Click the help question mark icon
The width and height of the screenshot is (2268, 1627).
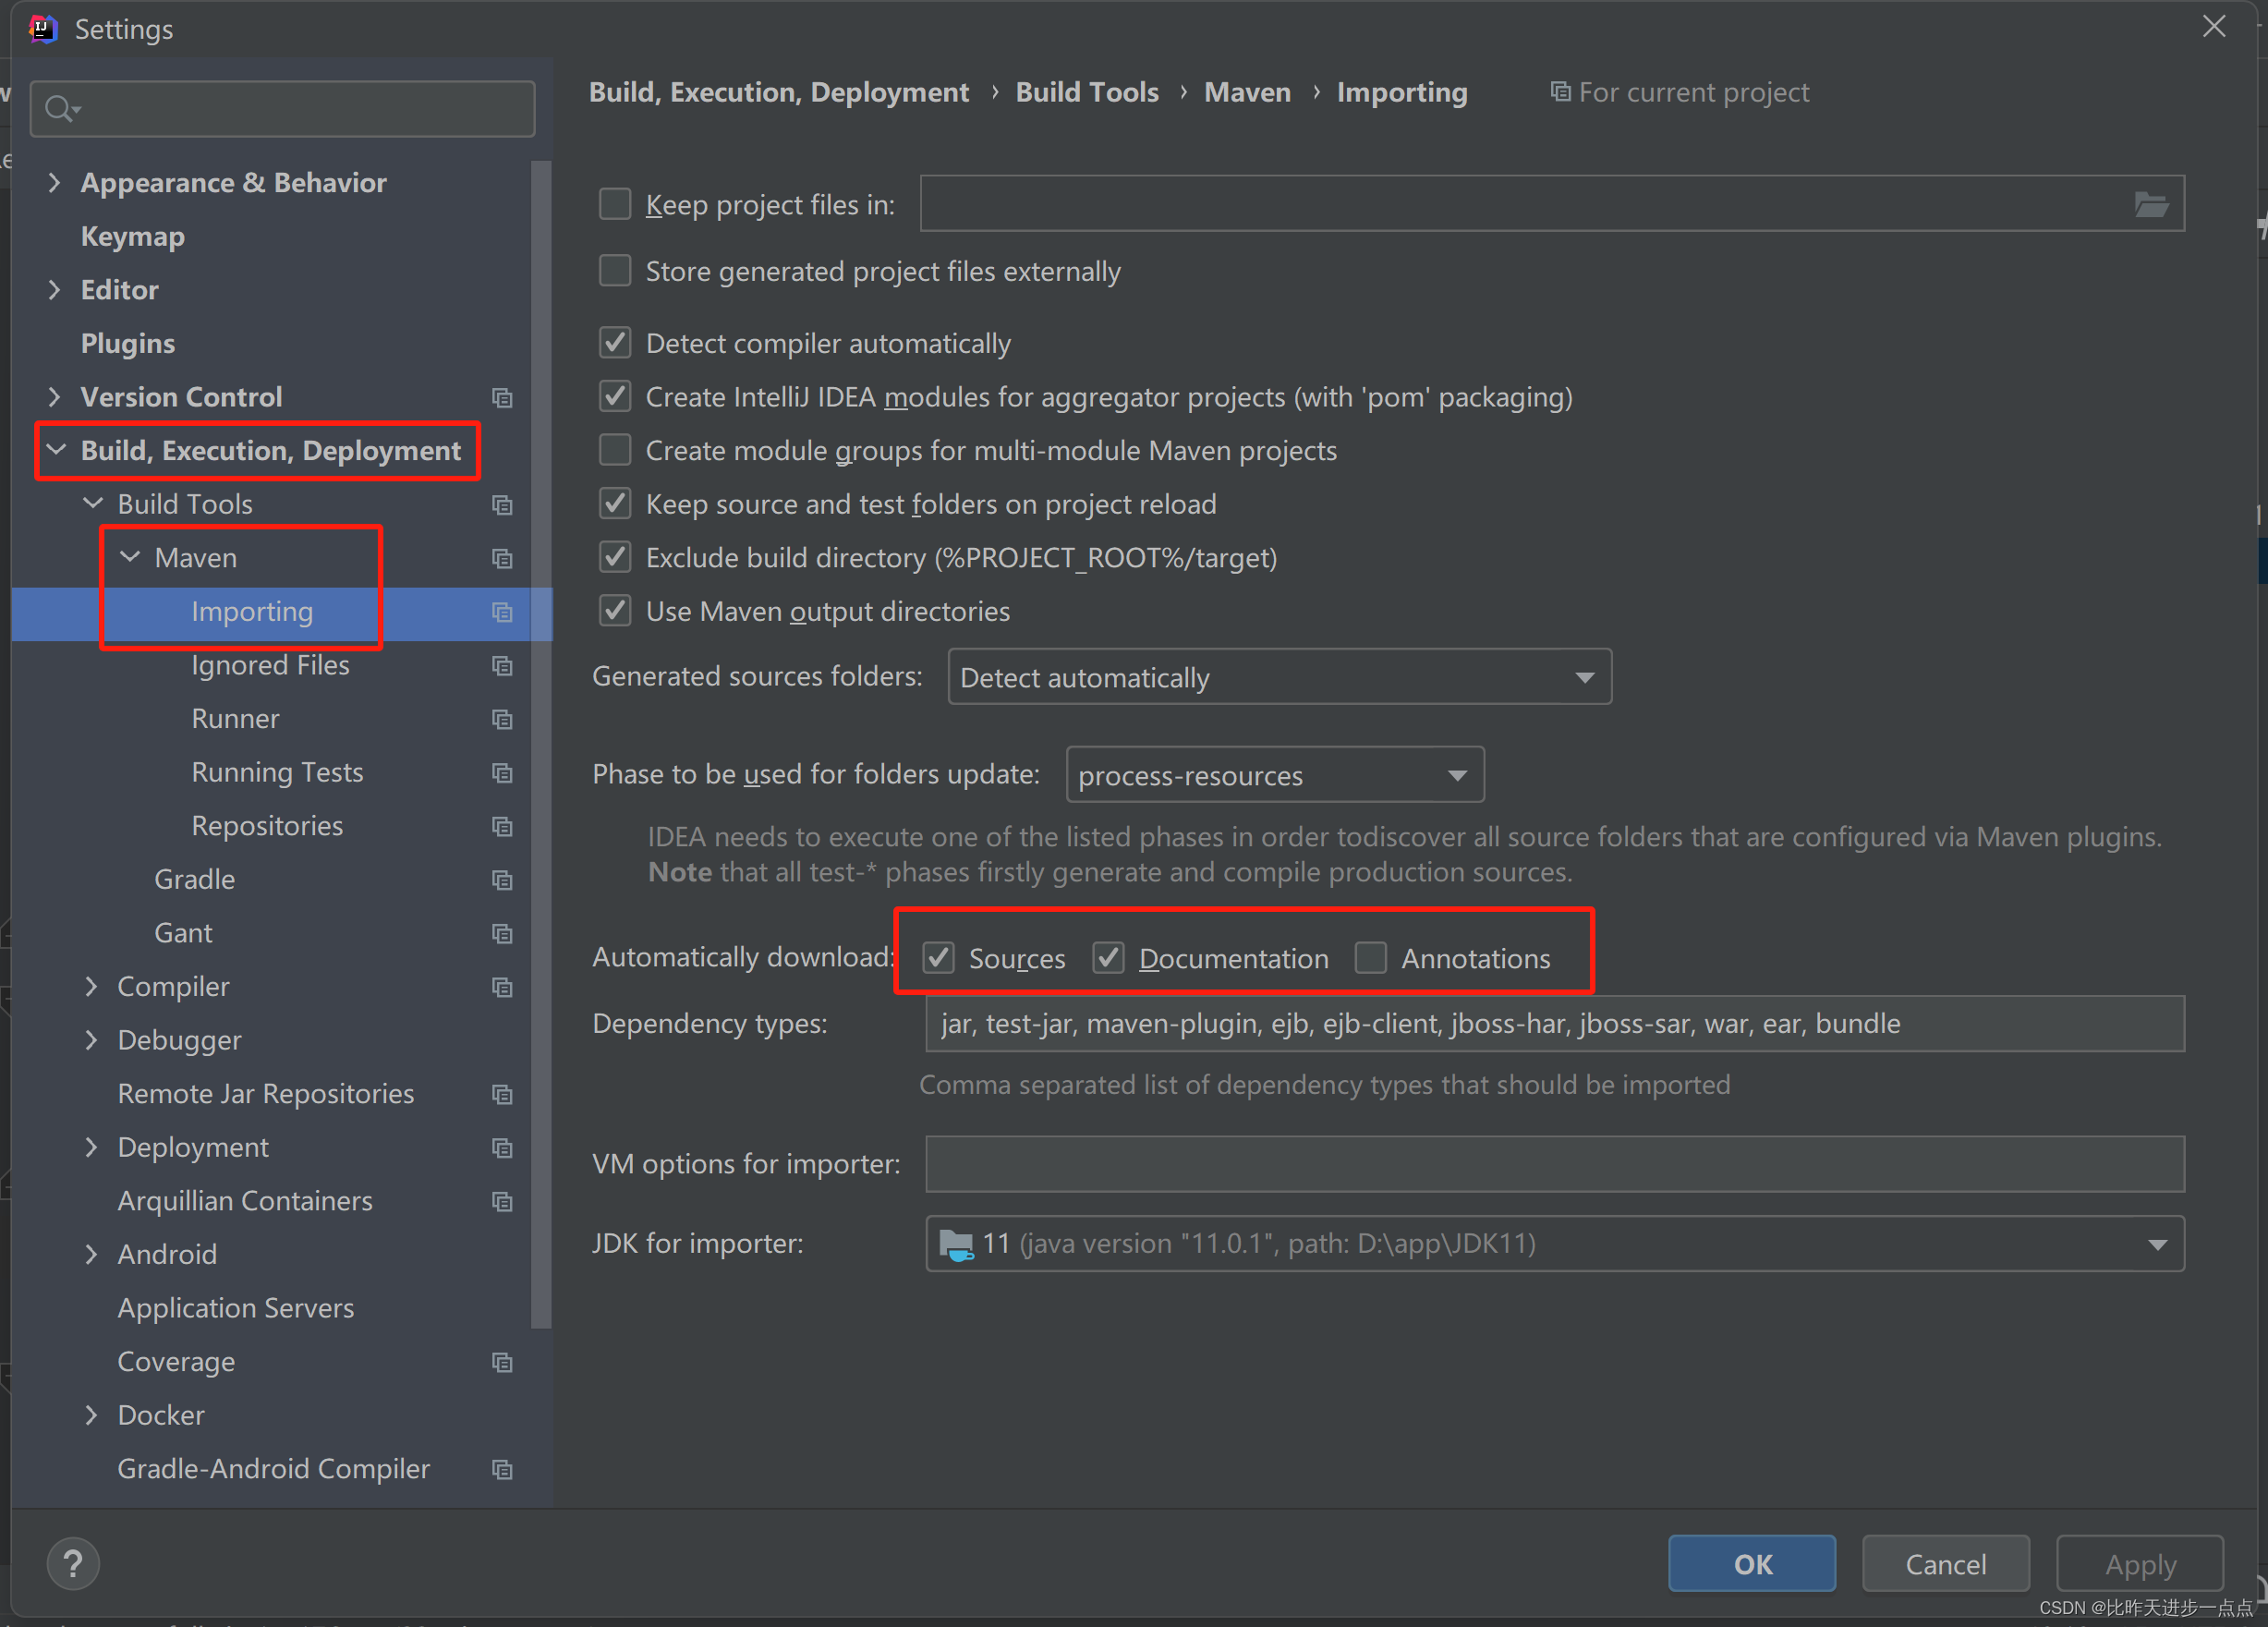click(x=72, y=1562)
